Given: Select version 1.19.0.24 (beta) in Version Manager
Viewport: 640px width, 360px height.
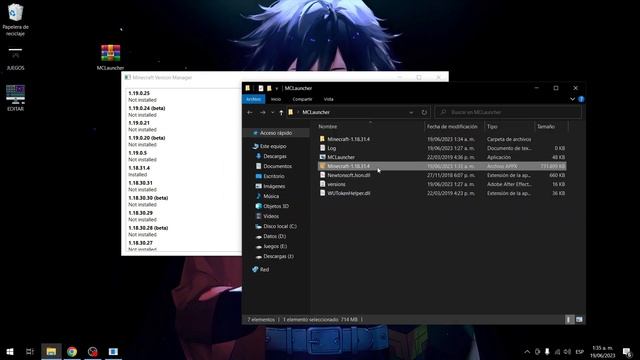Looking at the screenshot, I should coord(147,109).
